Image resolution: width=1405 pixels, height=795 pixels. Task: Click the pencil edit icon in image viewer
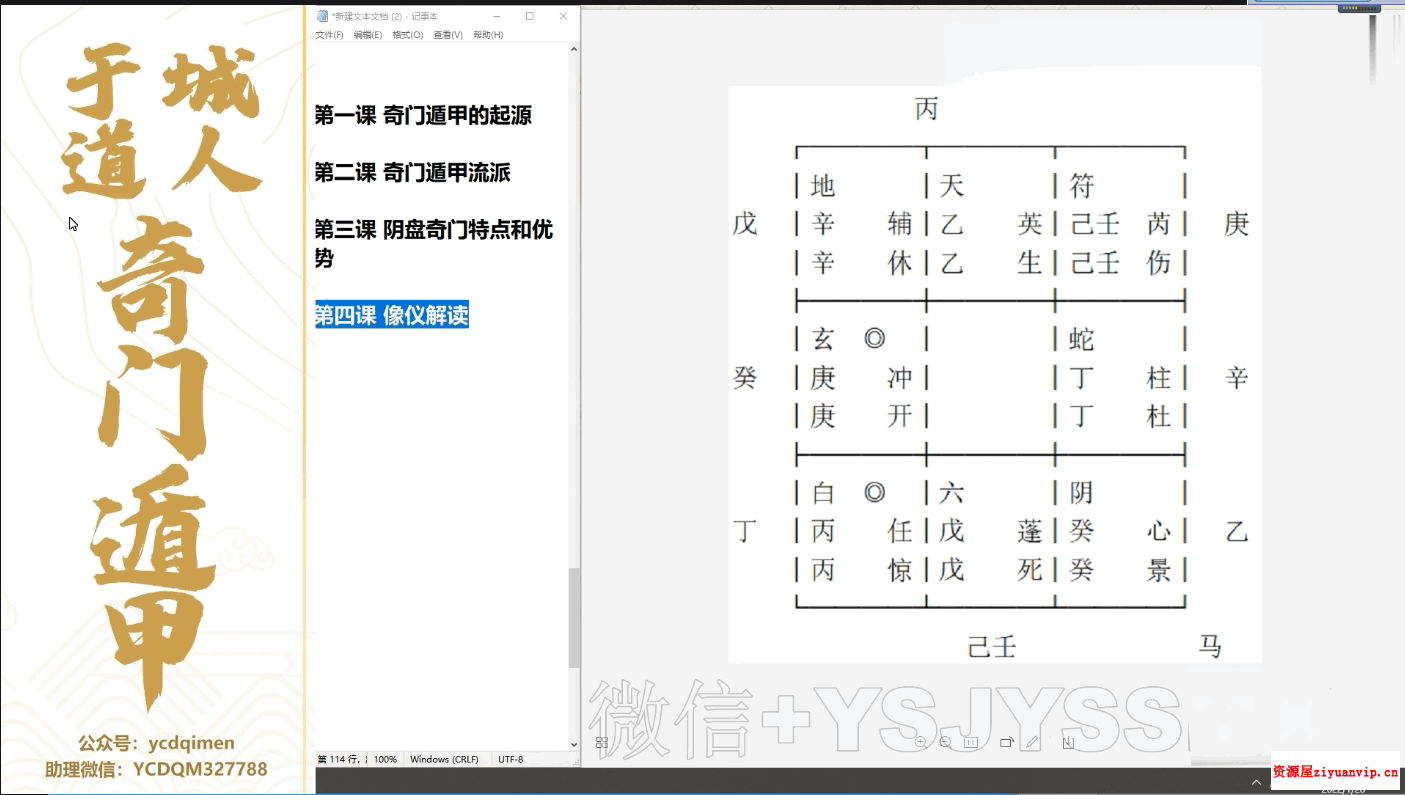tap(1033, 743)
